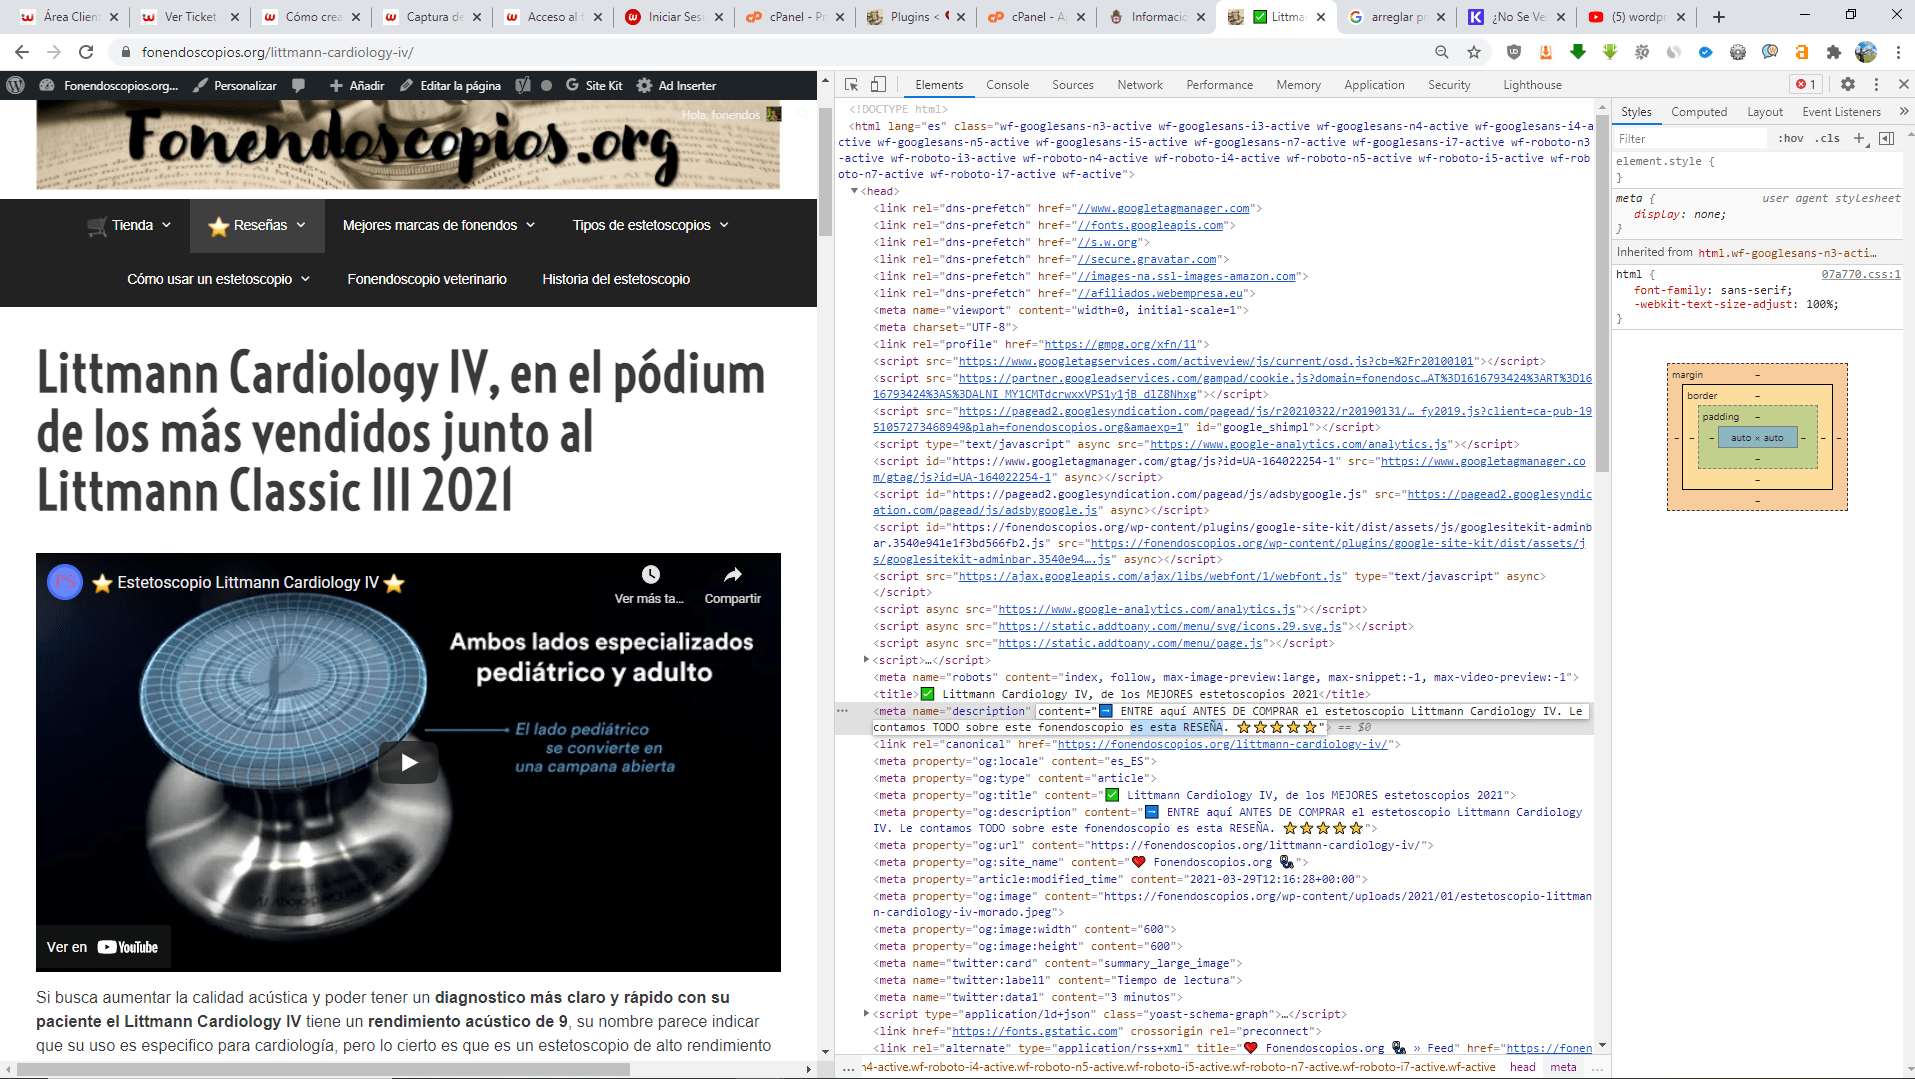Click the WordPress logo in admin bar
The image size is (1915, 1079).
point(15,85)
